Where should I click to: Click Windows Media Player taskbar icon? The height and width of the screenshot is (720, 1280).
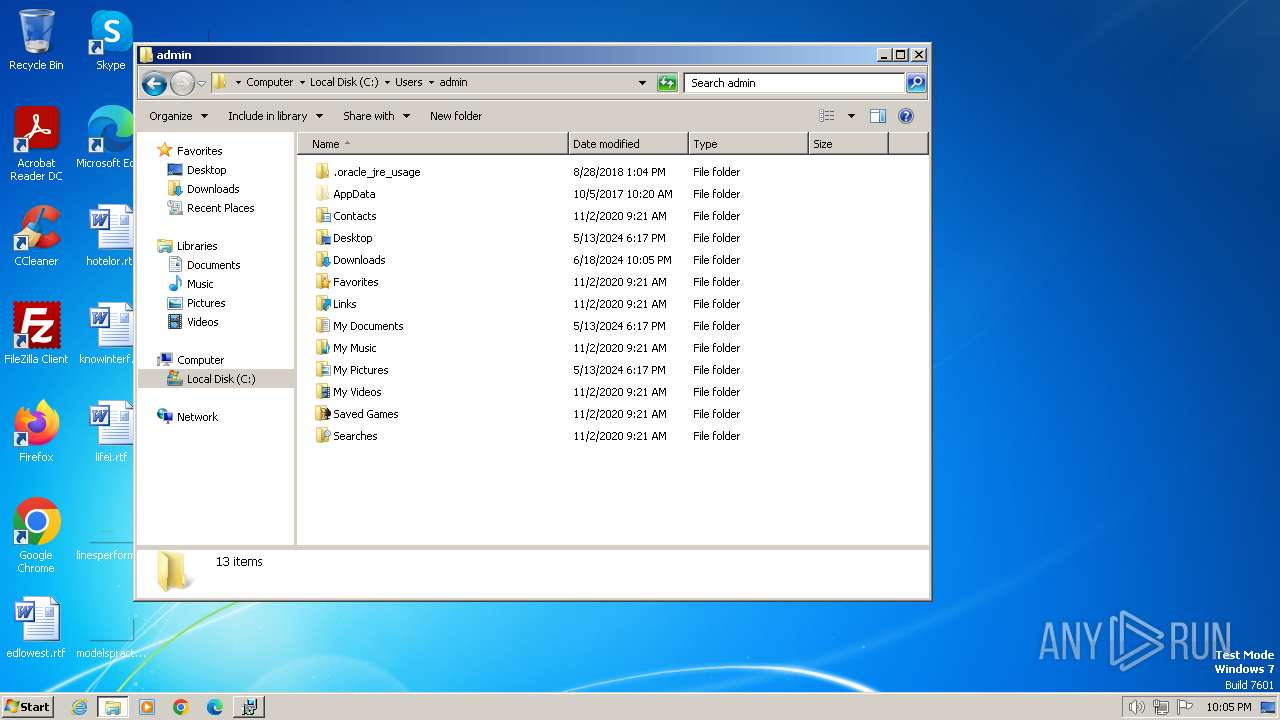click(x=147, y=707)
